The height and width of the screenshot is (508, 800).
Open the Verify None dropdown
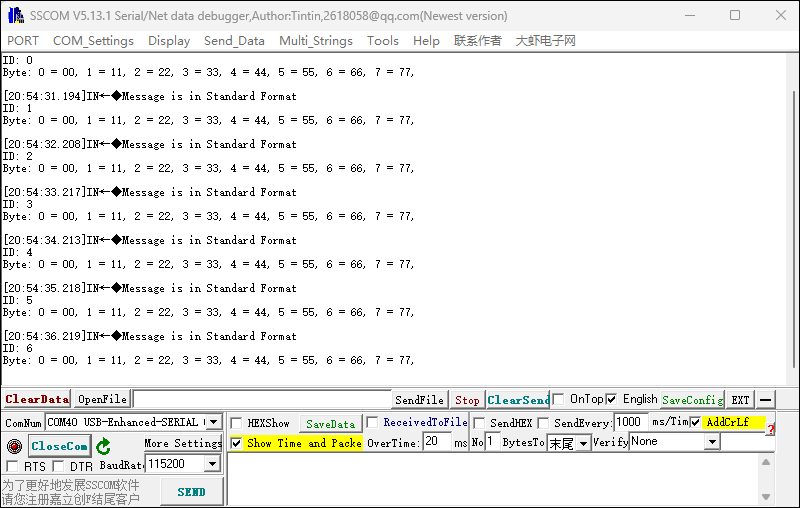coord(712,441)
